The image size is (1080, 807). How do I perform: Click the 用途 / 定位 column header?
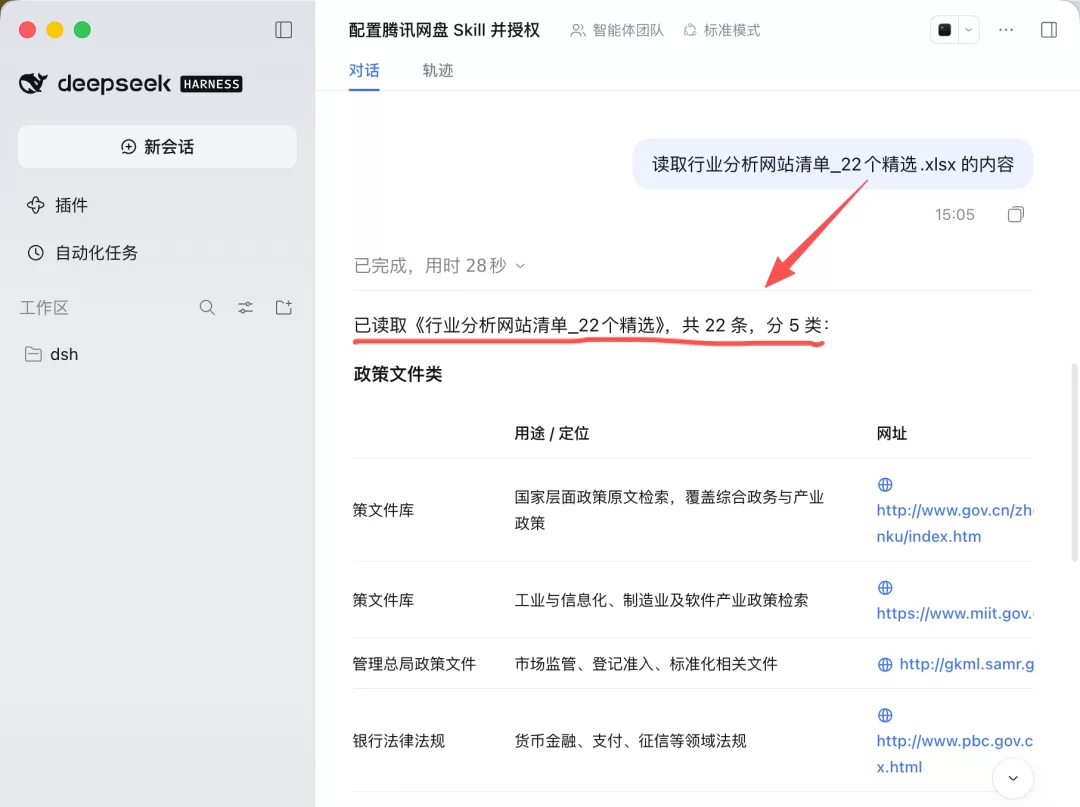552,433
